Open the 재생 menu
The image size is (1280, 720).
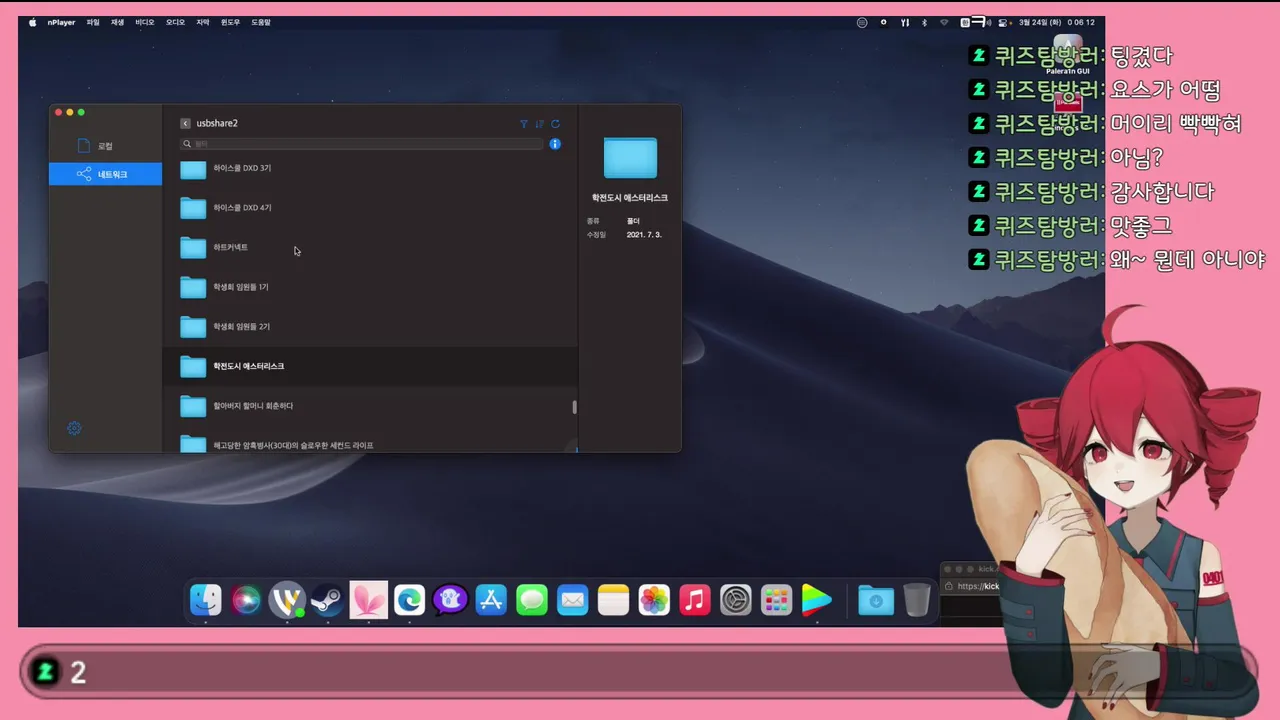click(x=118, y=22)
